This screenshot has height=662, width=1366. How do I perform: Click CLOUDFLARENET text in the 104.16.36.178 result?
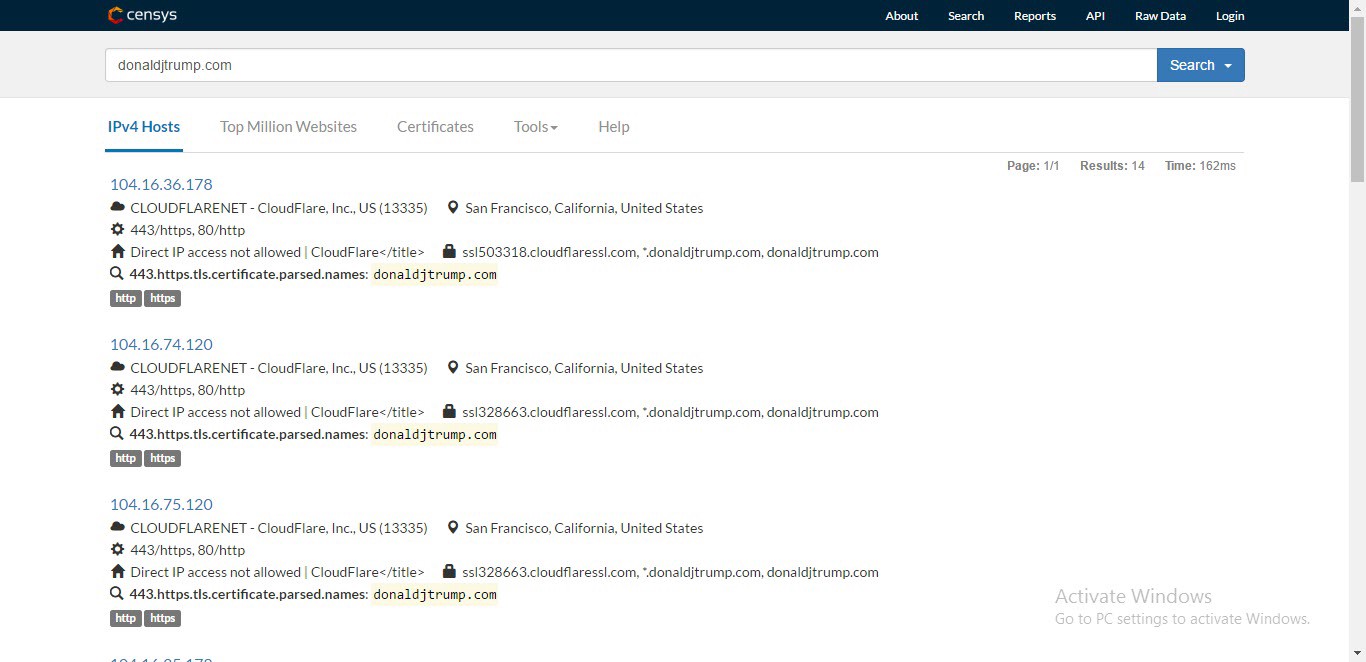pos(279,208)
